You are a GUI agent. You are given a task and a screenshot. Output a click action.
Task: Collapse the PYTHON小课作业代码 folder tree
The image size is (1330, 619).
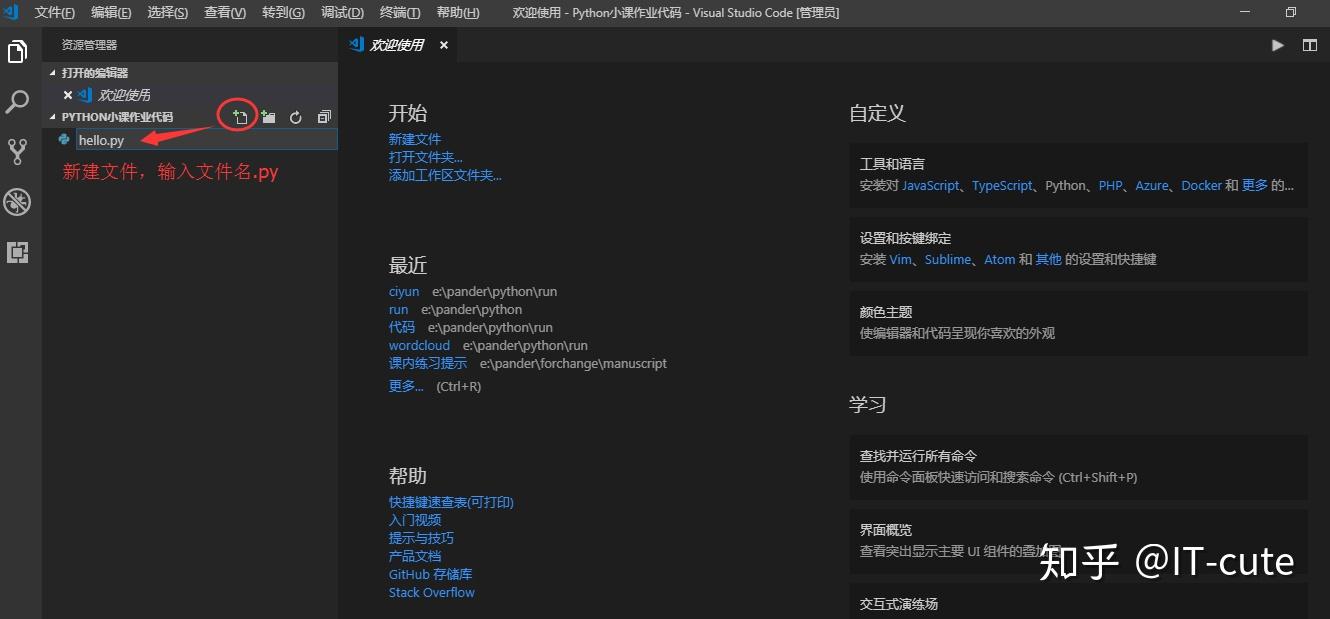[54, 116]
